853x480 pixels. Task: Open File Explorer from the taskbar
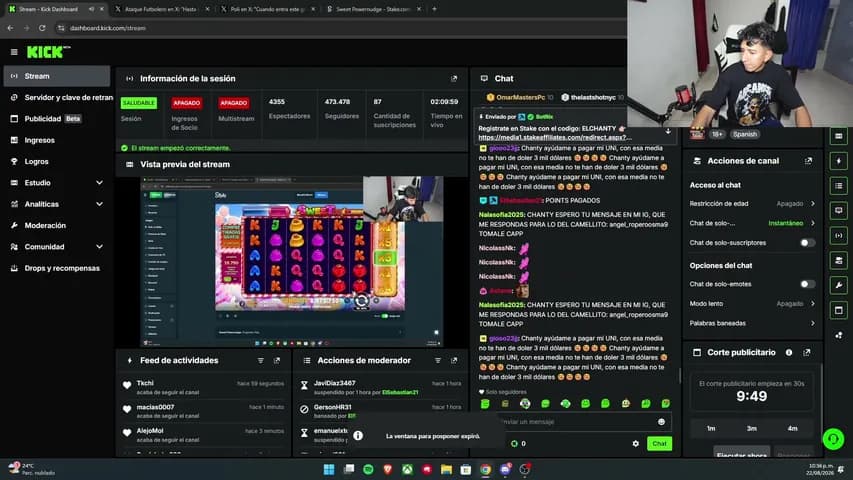click(x=447, y=469)
